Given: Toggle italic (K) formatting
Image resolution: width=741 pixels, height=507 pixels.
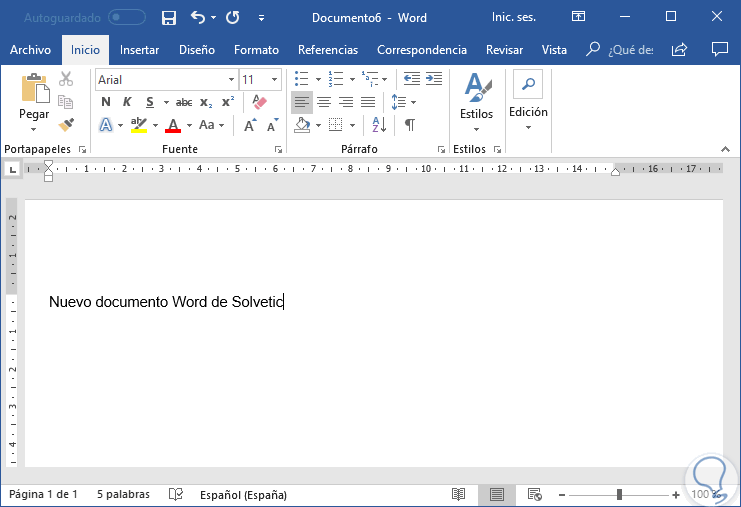Looking at the screenshot, I should coord(127,102).
